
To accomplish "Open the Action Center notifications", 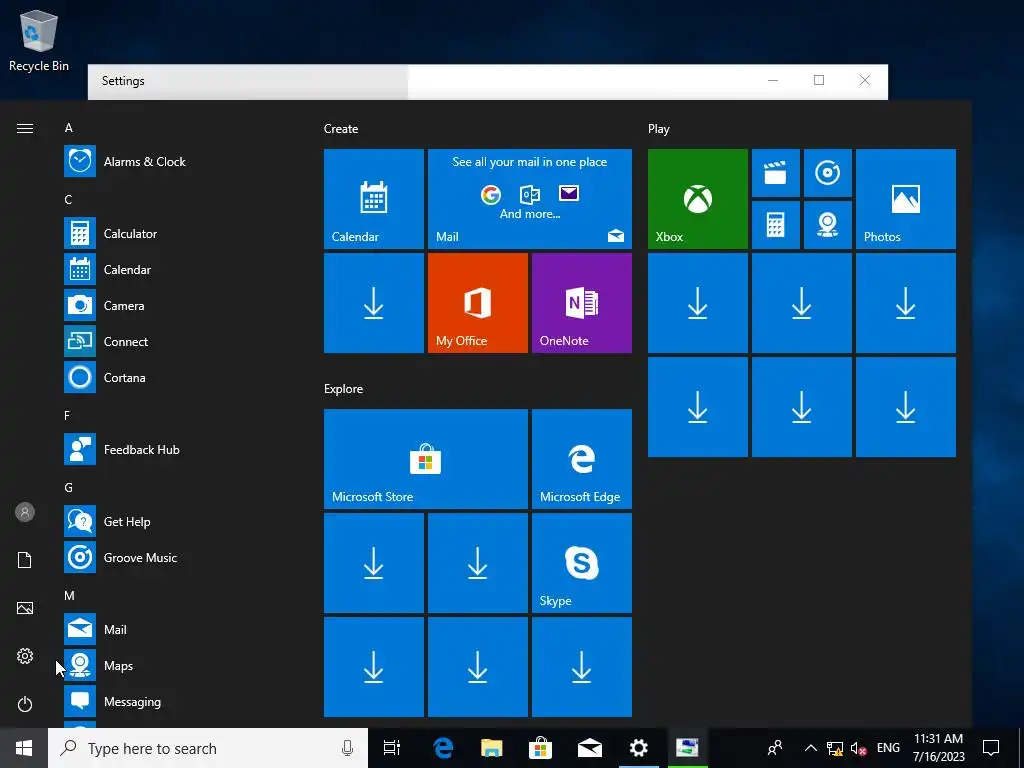I will click(991, 748).
